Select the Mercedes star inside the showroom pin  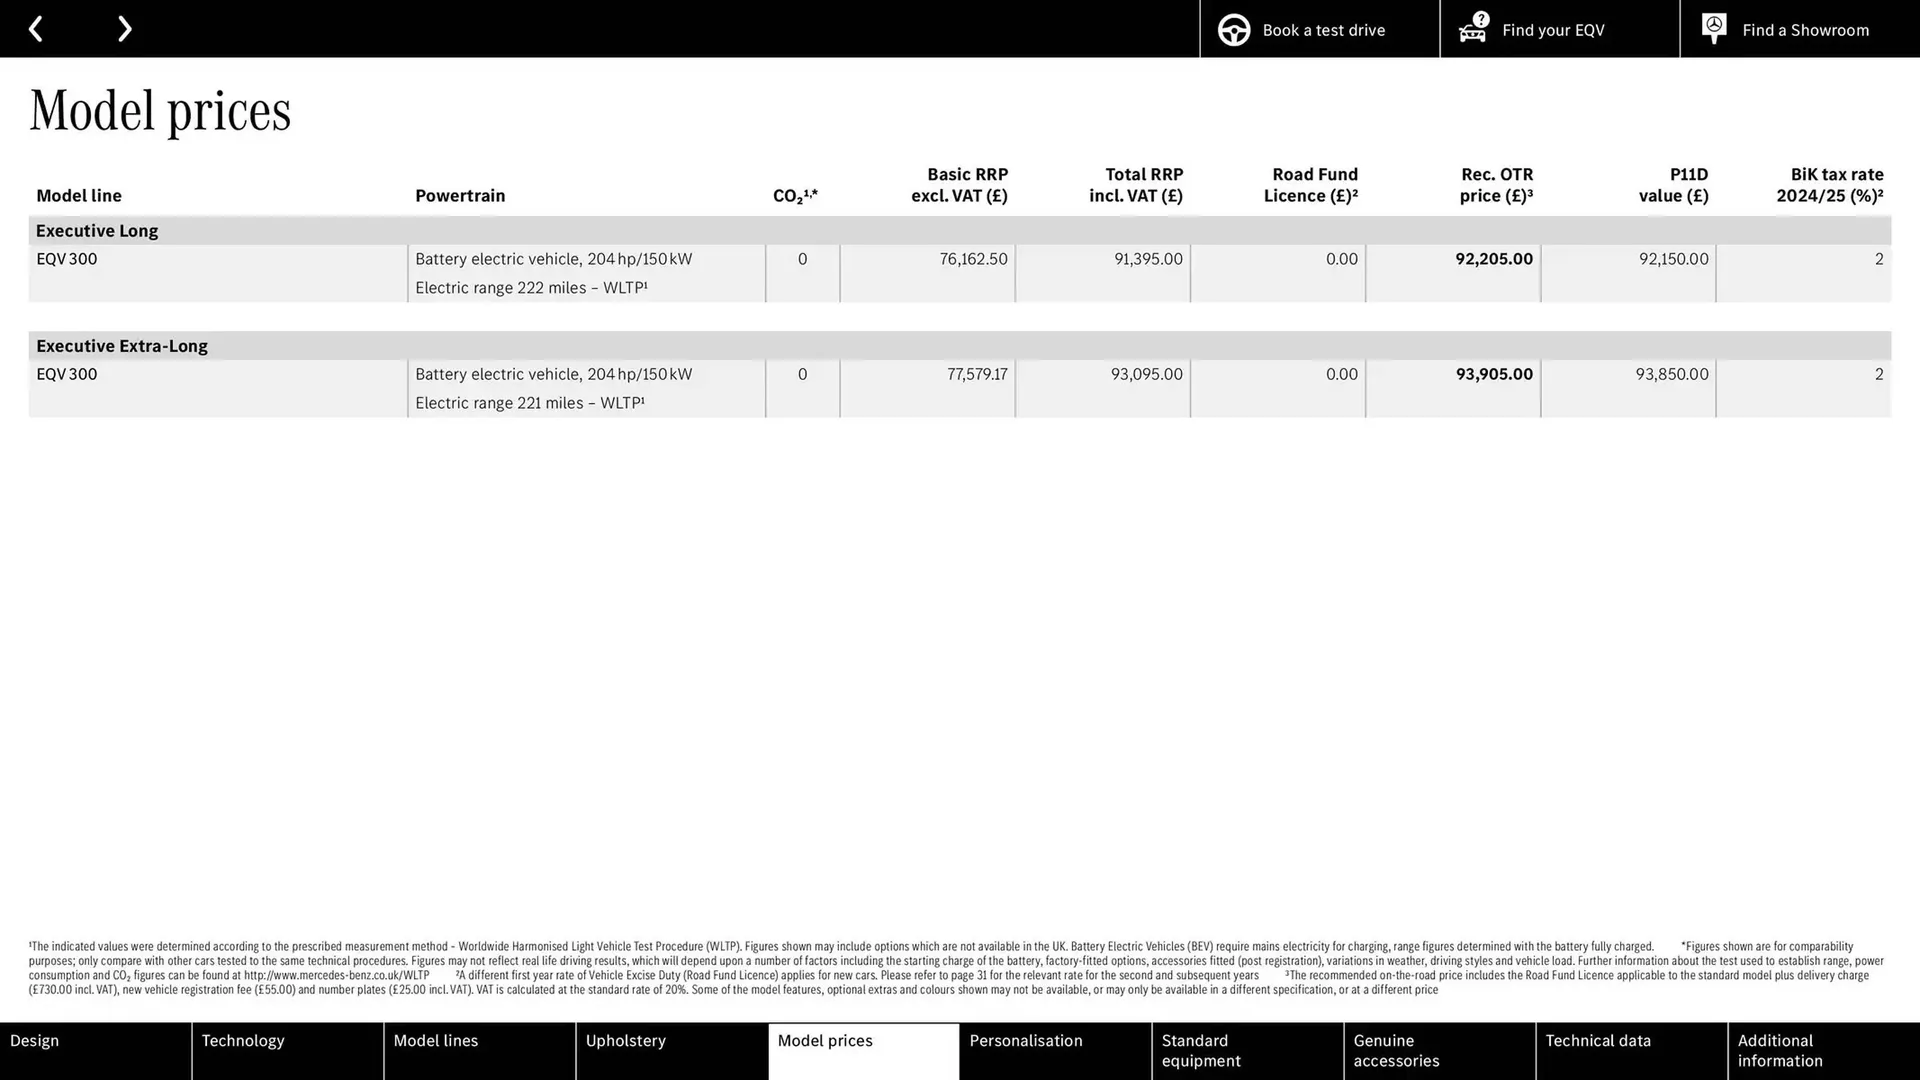[x=1713, y=26]
